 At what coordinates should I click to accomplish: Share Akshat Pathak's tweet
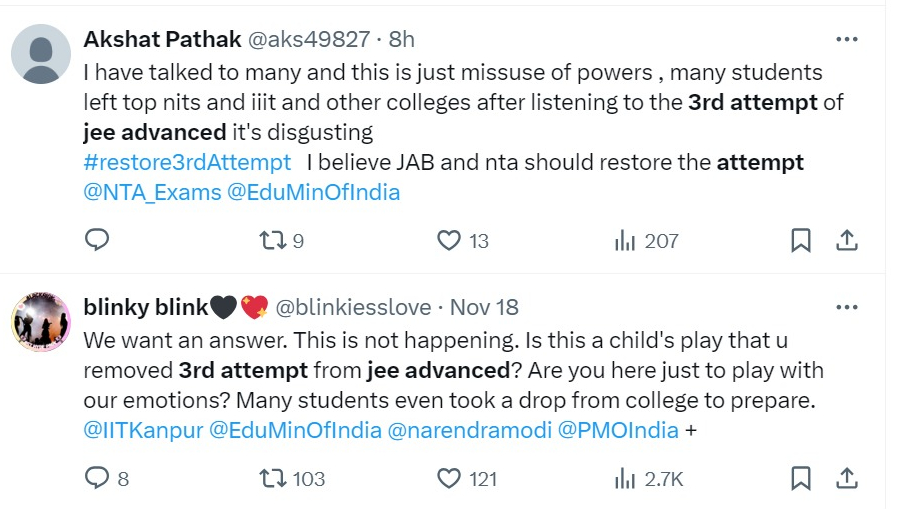846,240
